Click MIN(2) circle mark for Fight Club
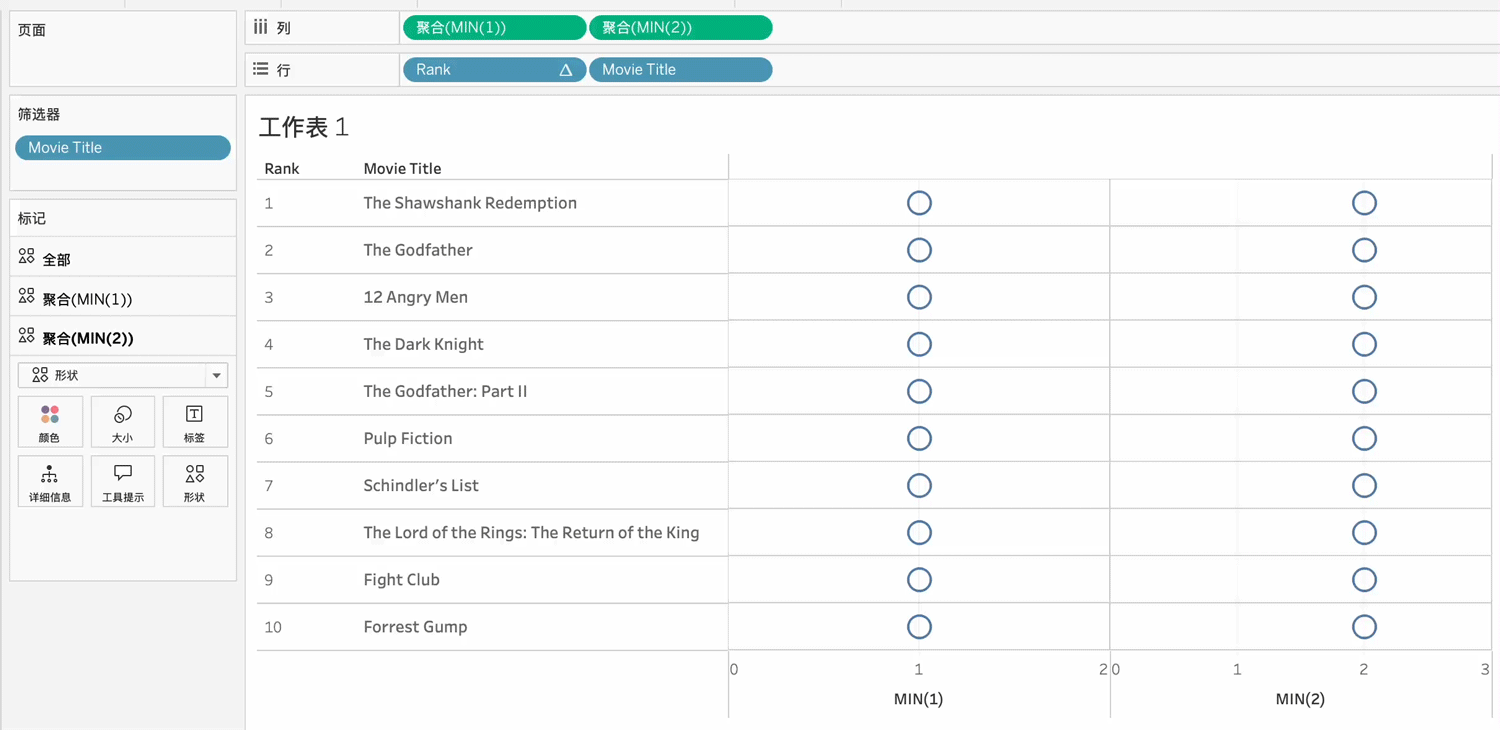This screenshot has width=1500, height=730. click(1364, 579)
